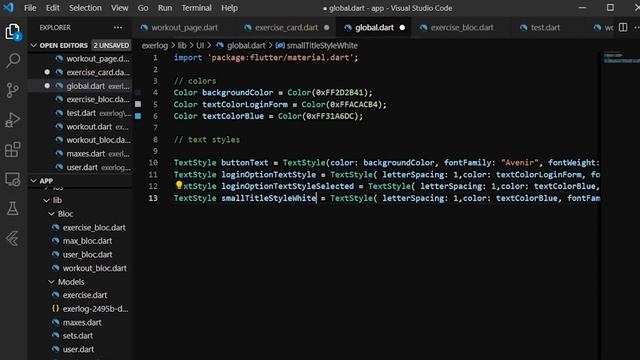640x360 pixels.
Task: Click buttonText variable on line 10
Action: tap(244, 162)
